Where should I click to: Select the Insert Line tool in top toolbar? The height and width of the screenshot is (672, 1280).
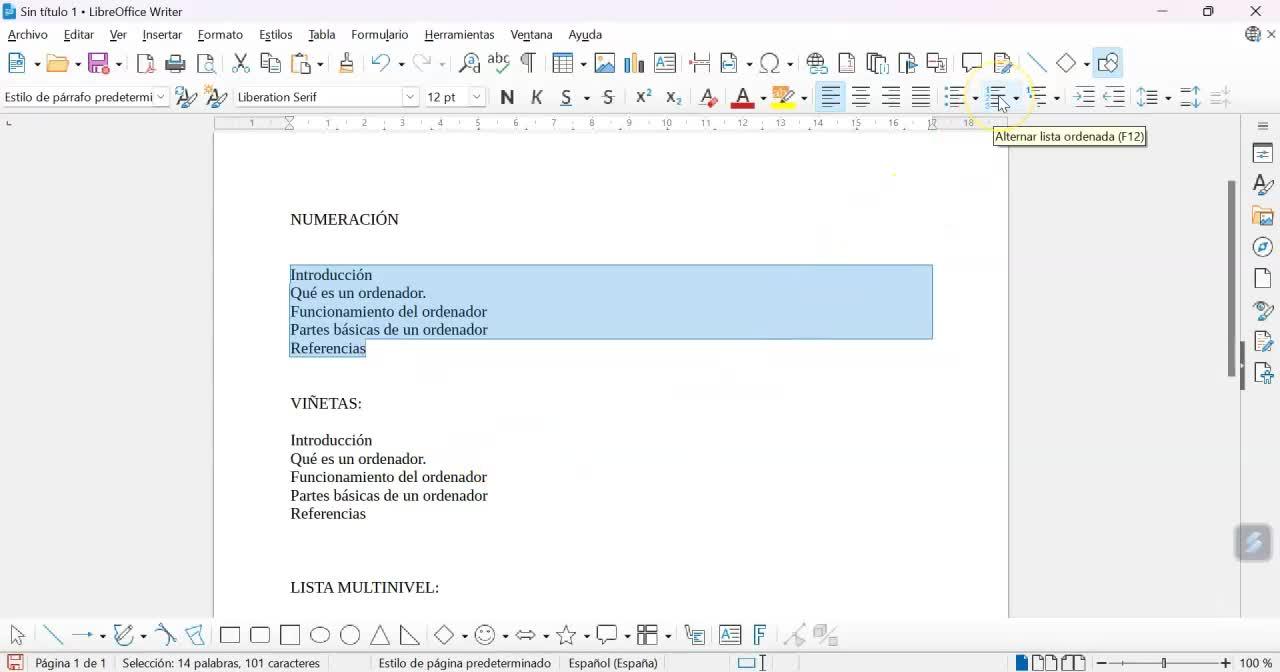coord(1037,63)
